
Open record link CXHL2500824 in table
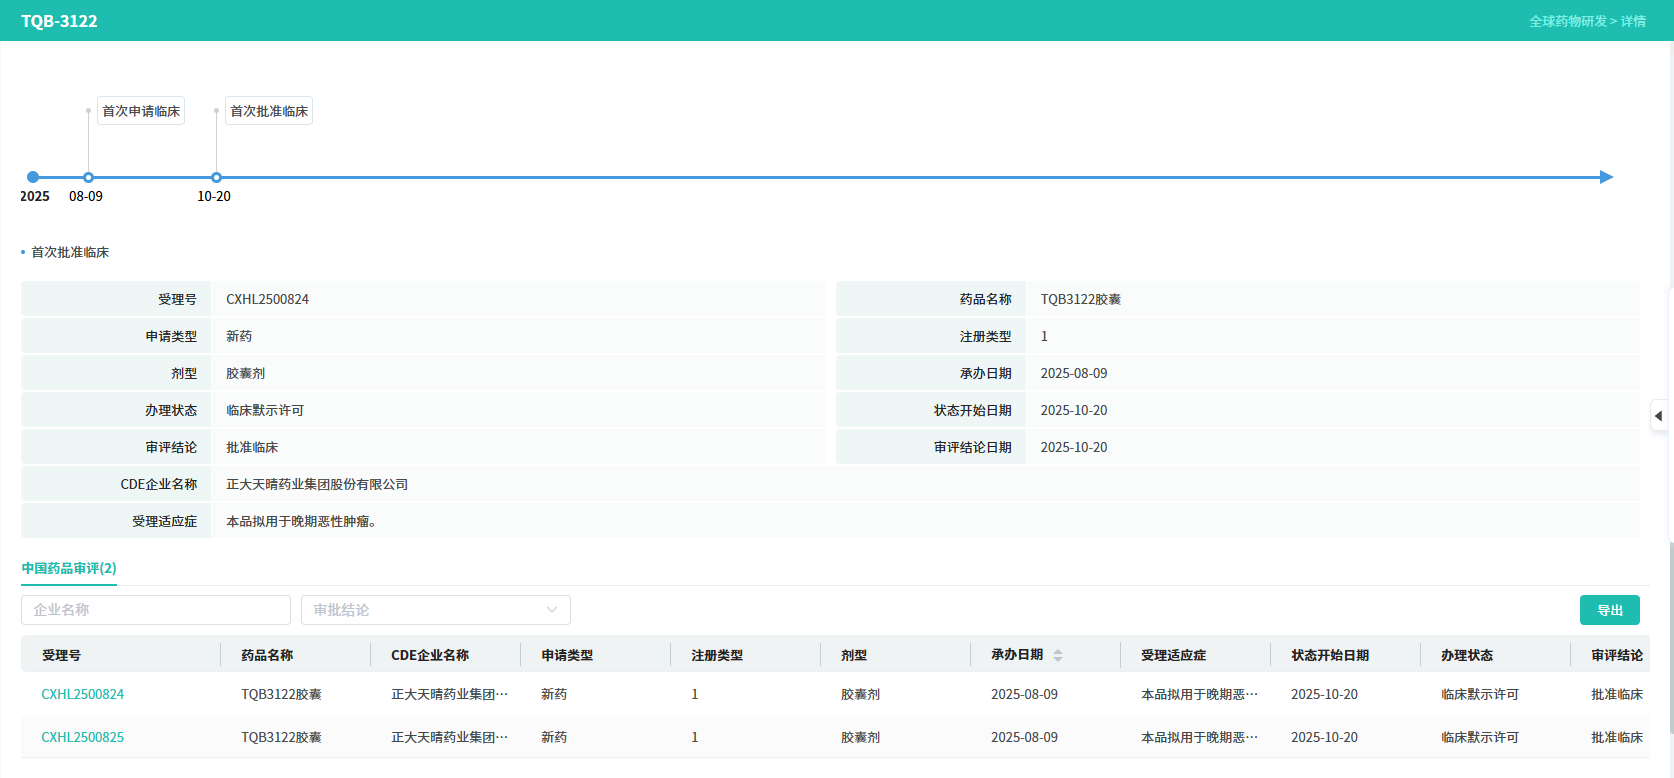point(83,694)
